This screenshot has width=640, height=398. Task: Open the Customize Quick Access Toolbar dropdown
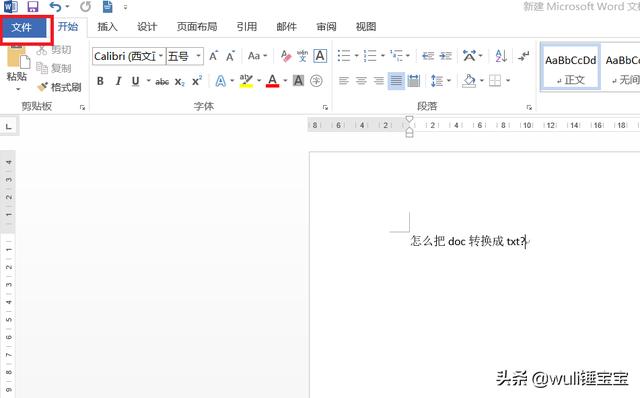[x=125, y=7]
